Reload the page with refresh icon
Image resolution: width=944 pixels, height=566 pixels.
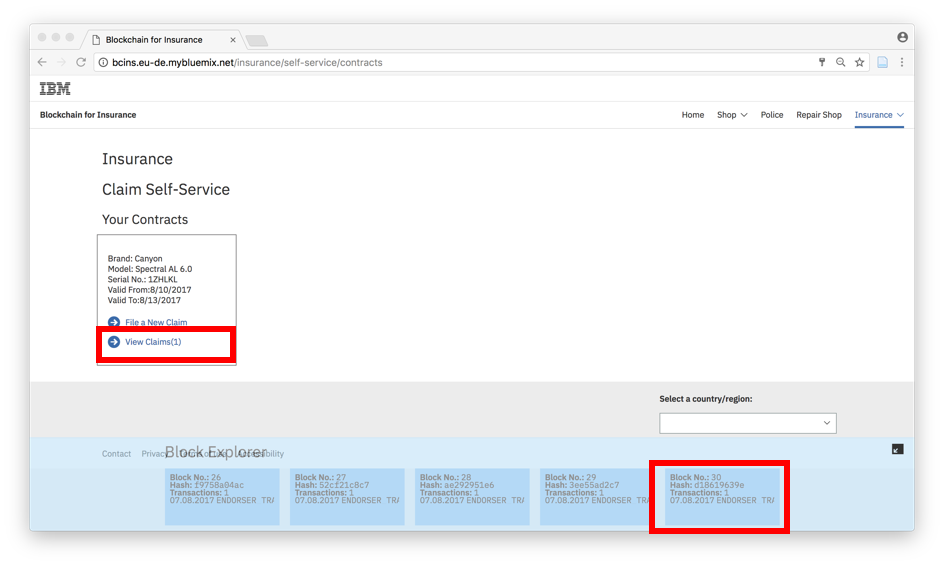81,62
